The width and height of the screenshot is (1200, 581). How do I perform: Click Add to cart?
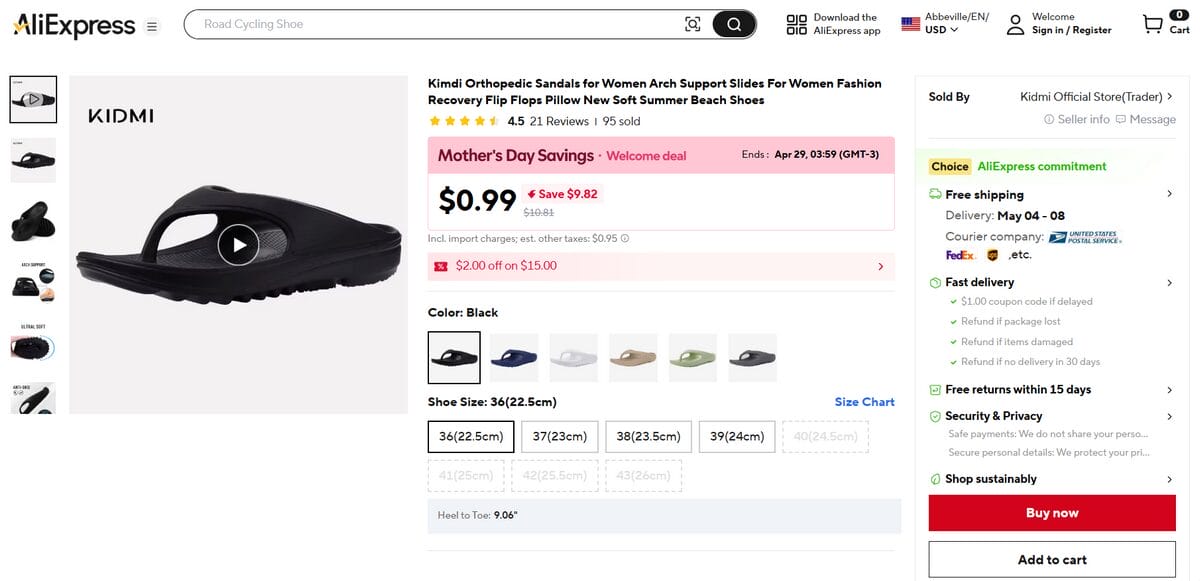coord(1050,559)
